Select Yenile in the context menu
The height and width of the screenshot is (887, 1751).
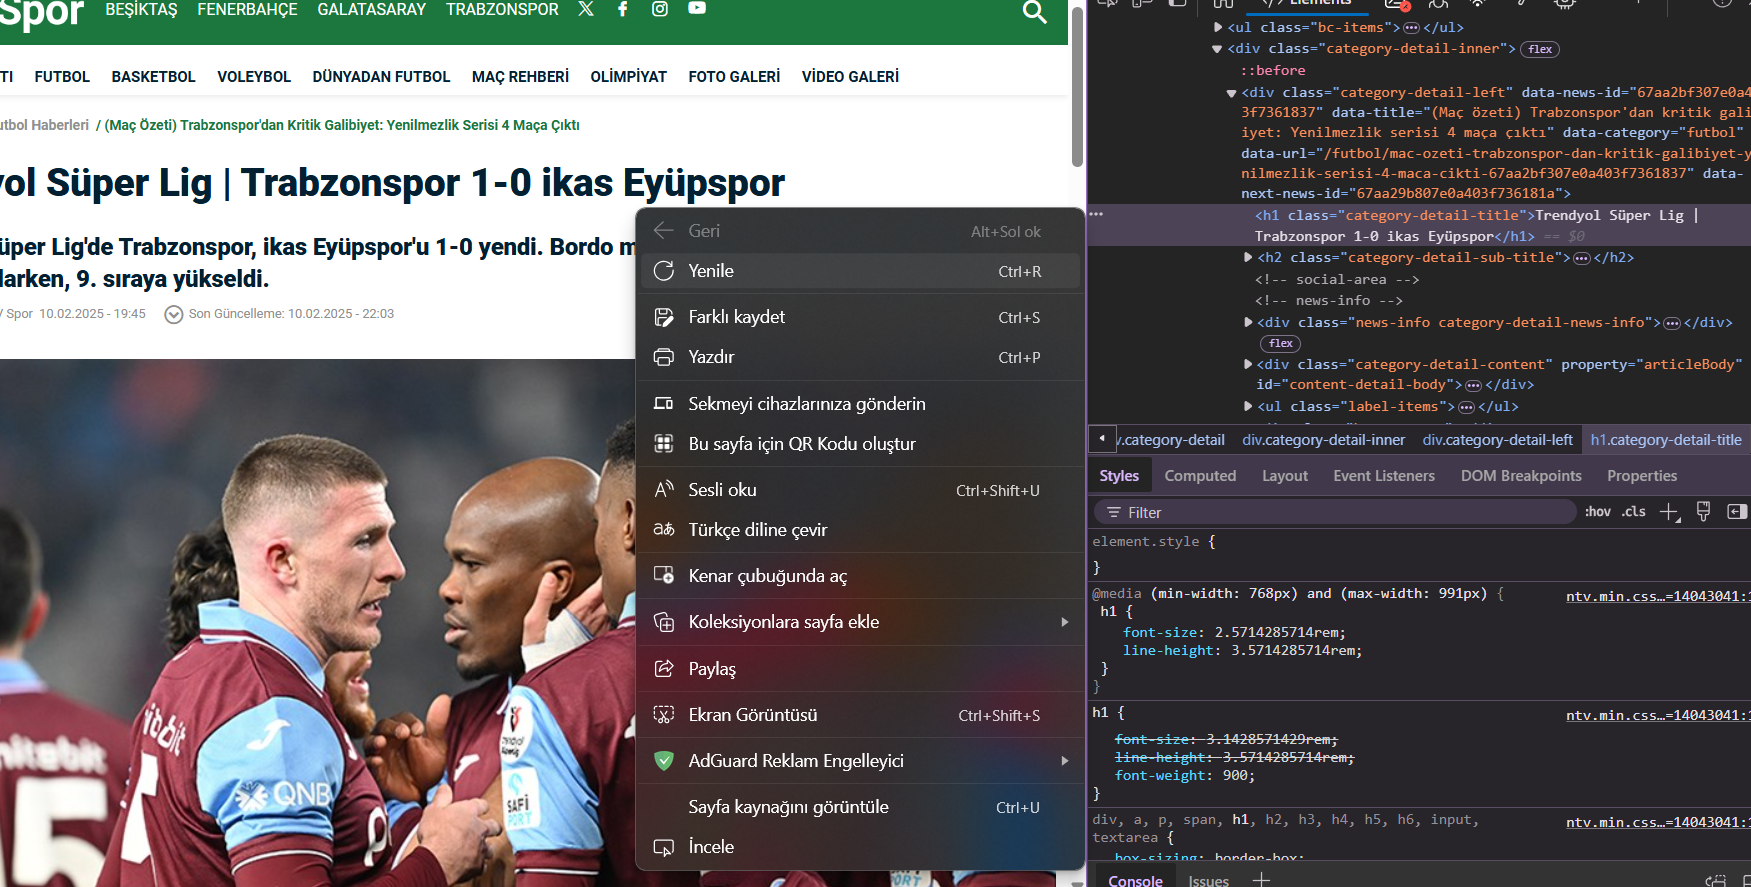tap(860, 271)
